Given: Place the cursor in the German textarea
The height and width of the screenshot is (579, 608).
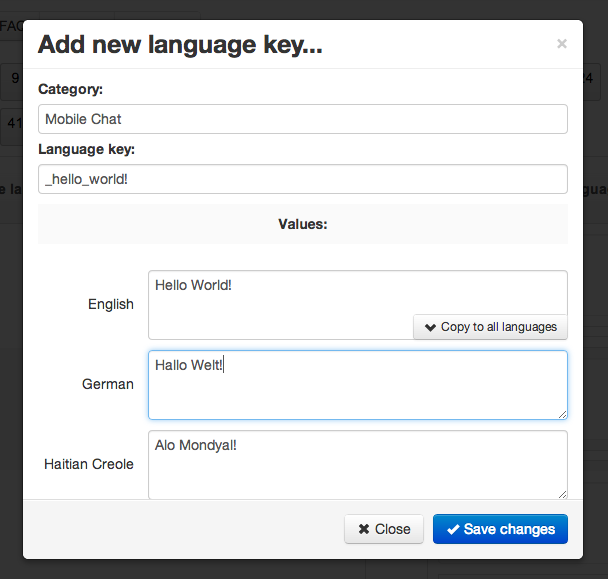Looking at the screenshot, I should (x=357, y=385).
